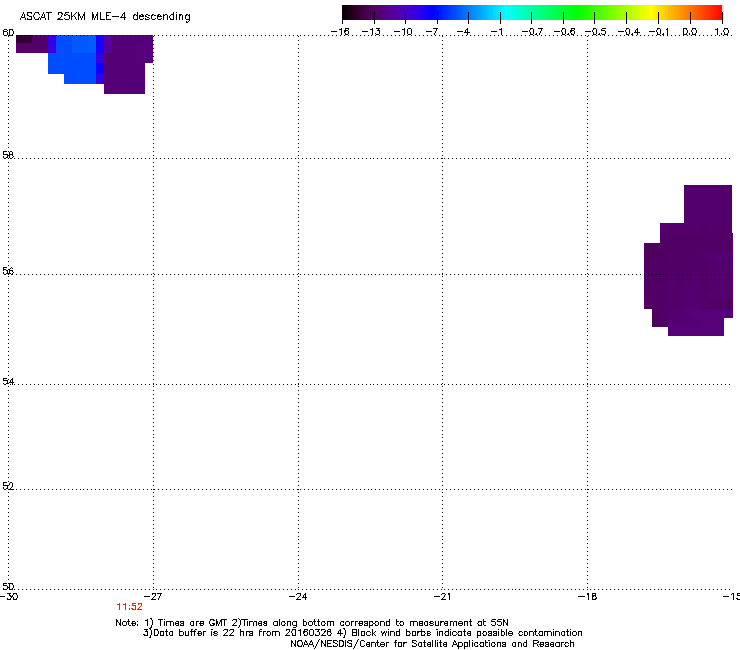Click the longitude -30 axis label

(9, 597)
